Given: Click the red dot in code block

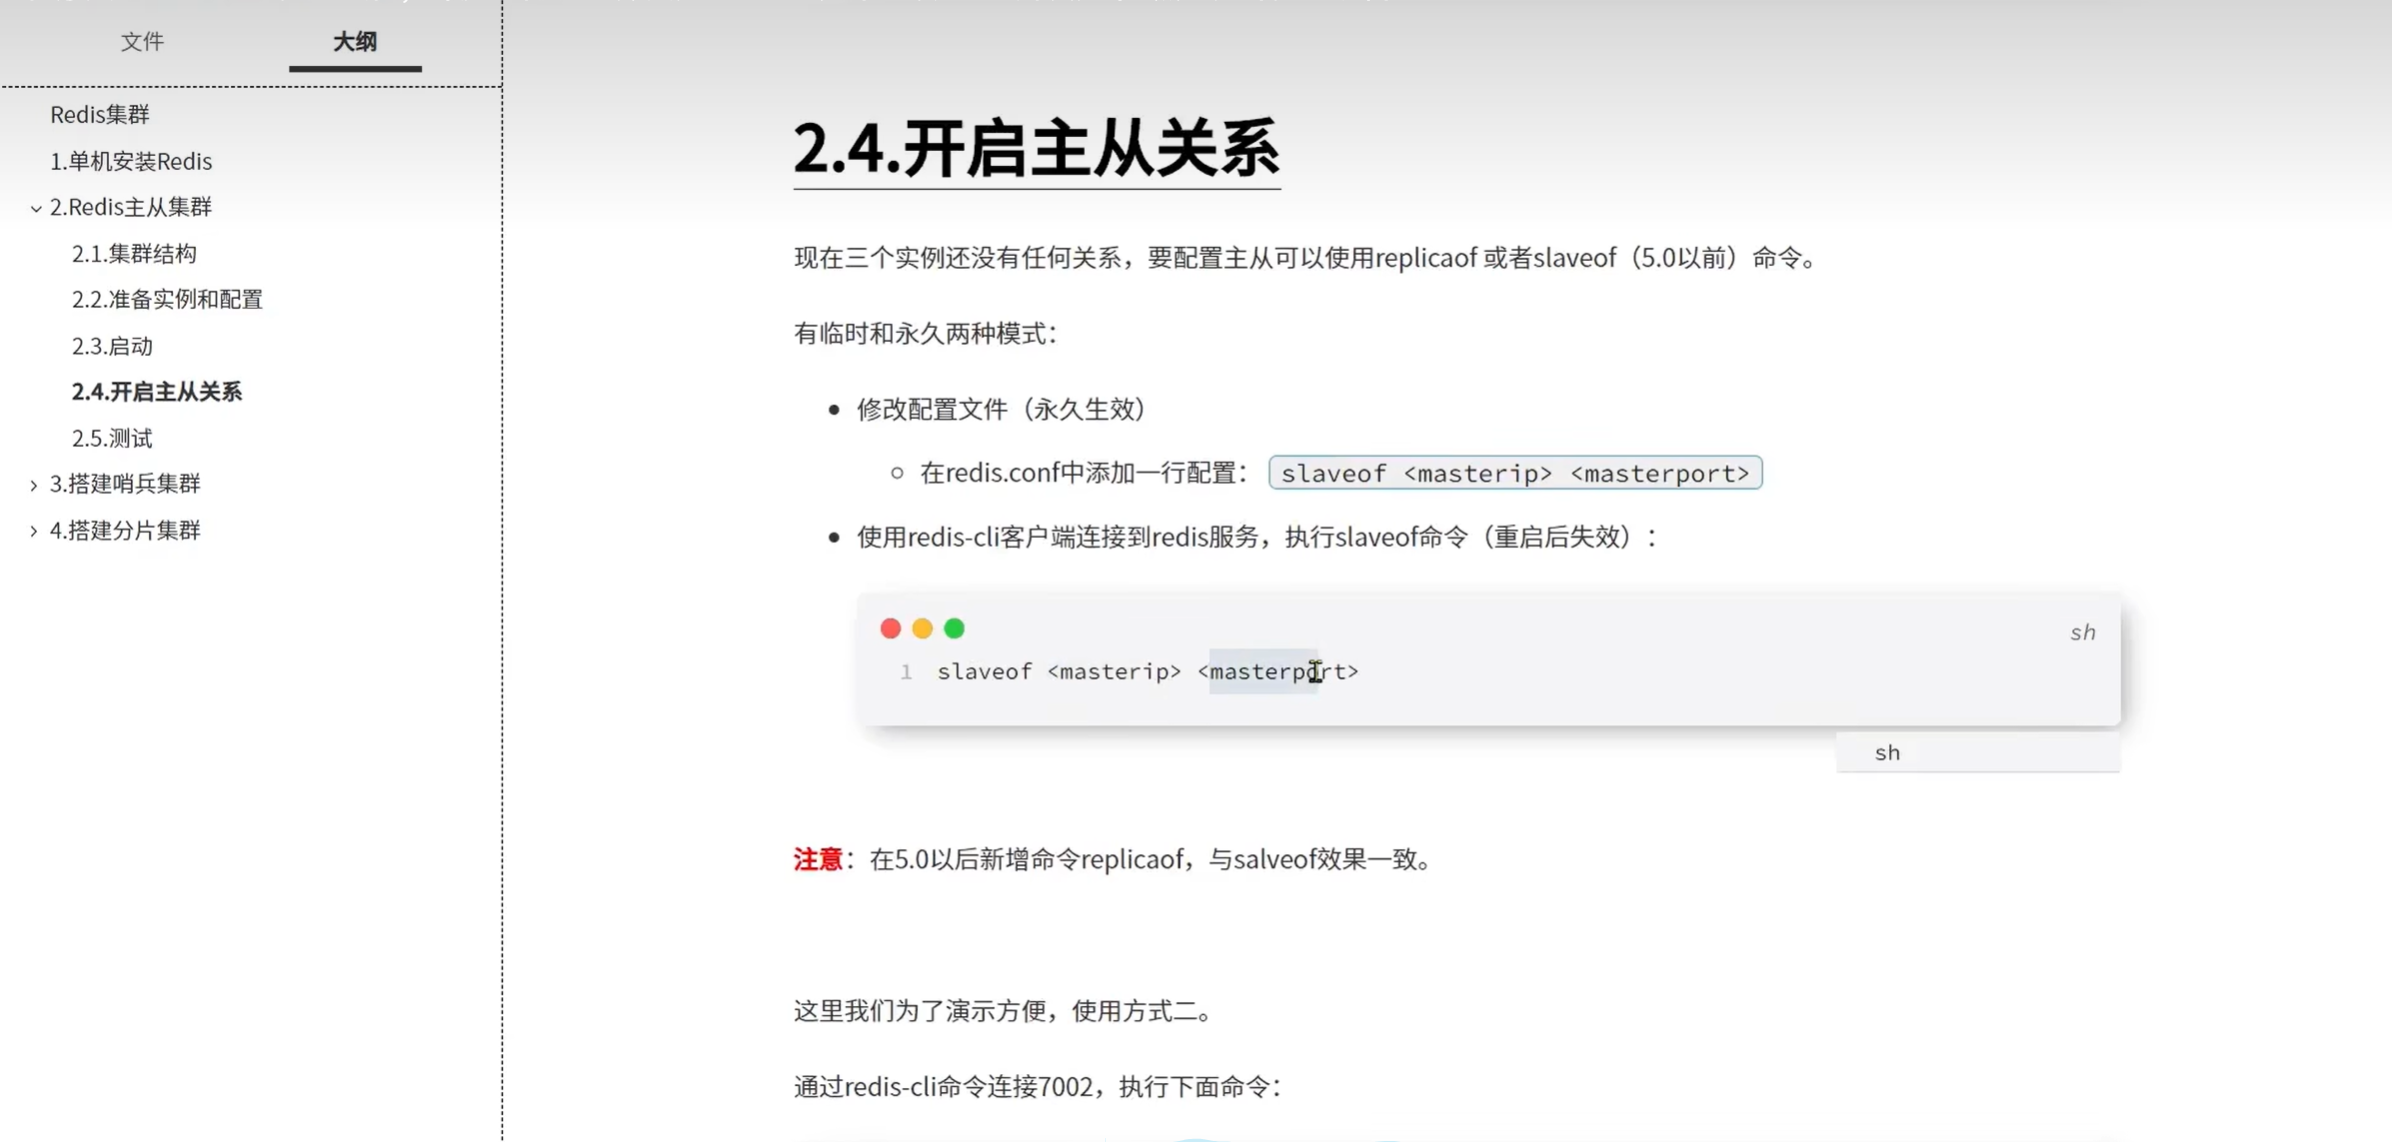Looking at the screenshot, I should pos(890,628).
